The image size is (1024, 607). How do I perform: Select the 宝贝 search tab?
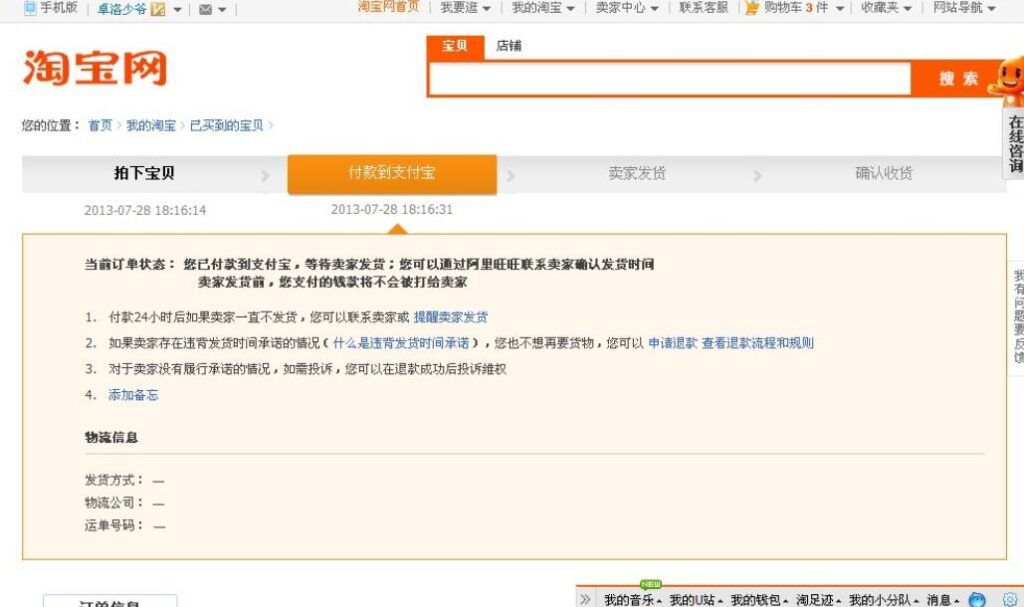(455, 46)
